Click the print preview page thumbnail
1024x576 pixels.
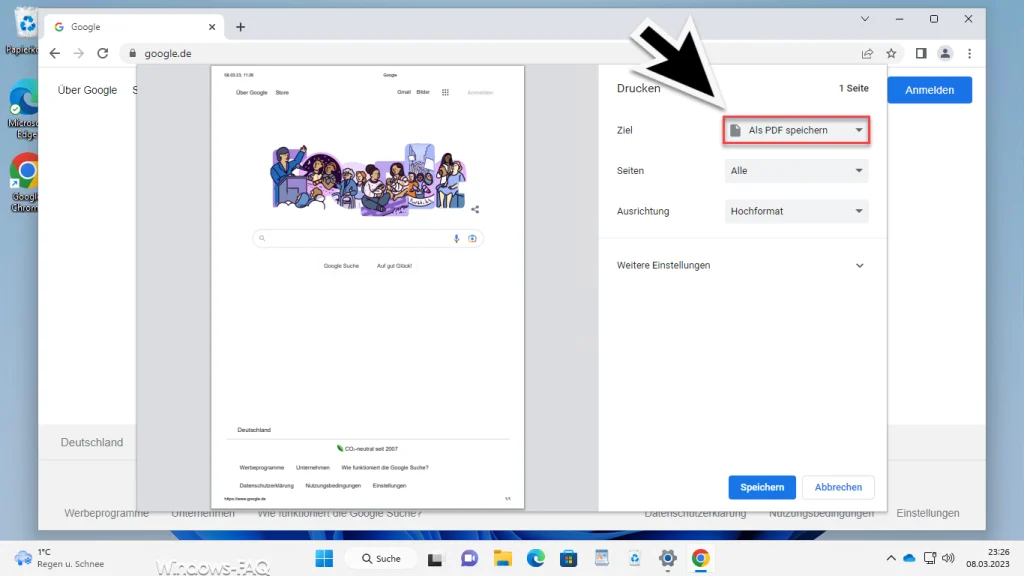point(368,287)
